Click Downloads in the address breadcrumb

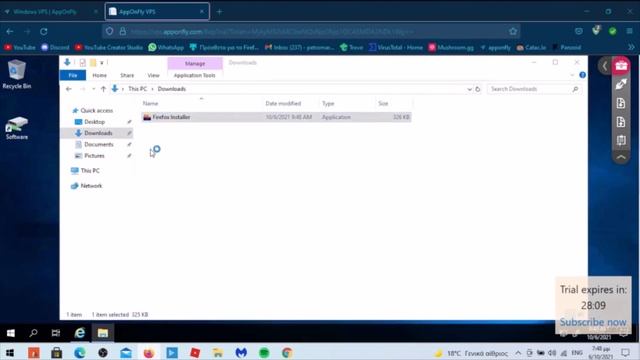[172, 89]
